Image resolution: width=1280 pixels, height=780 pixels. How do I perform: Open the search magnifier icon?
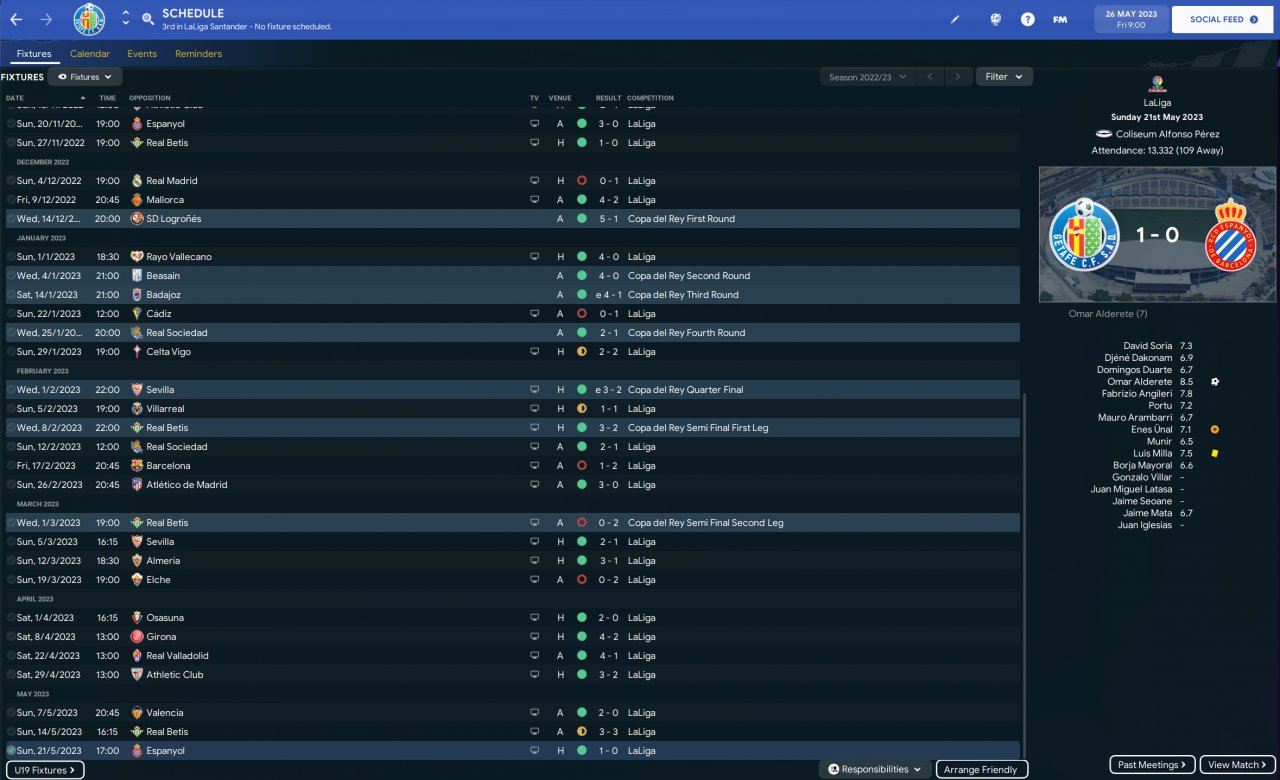click(x=148, y=19)
